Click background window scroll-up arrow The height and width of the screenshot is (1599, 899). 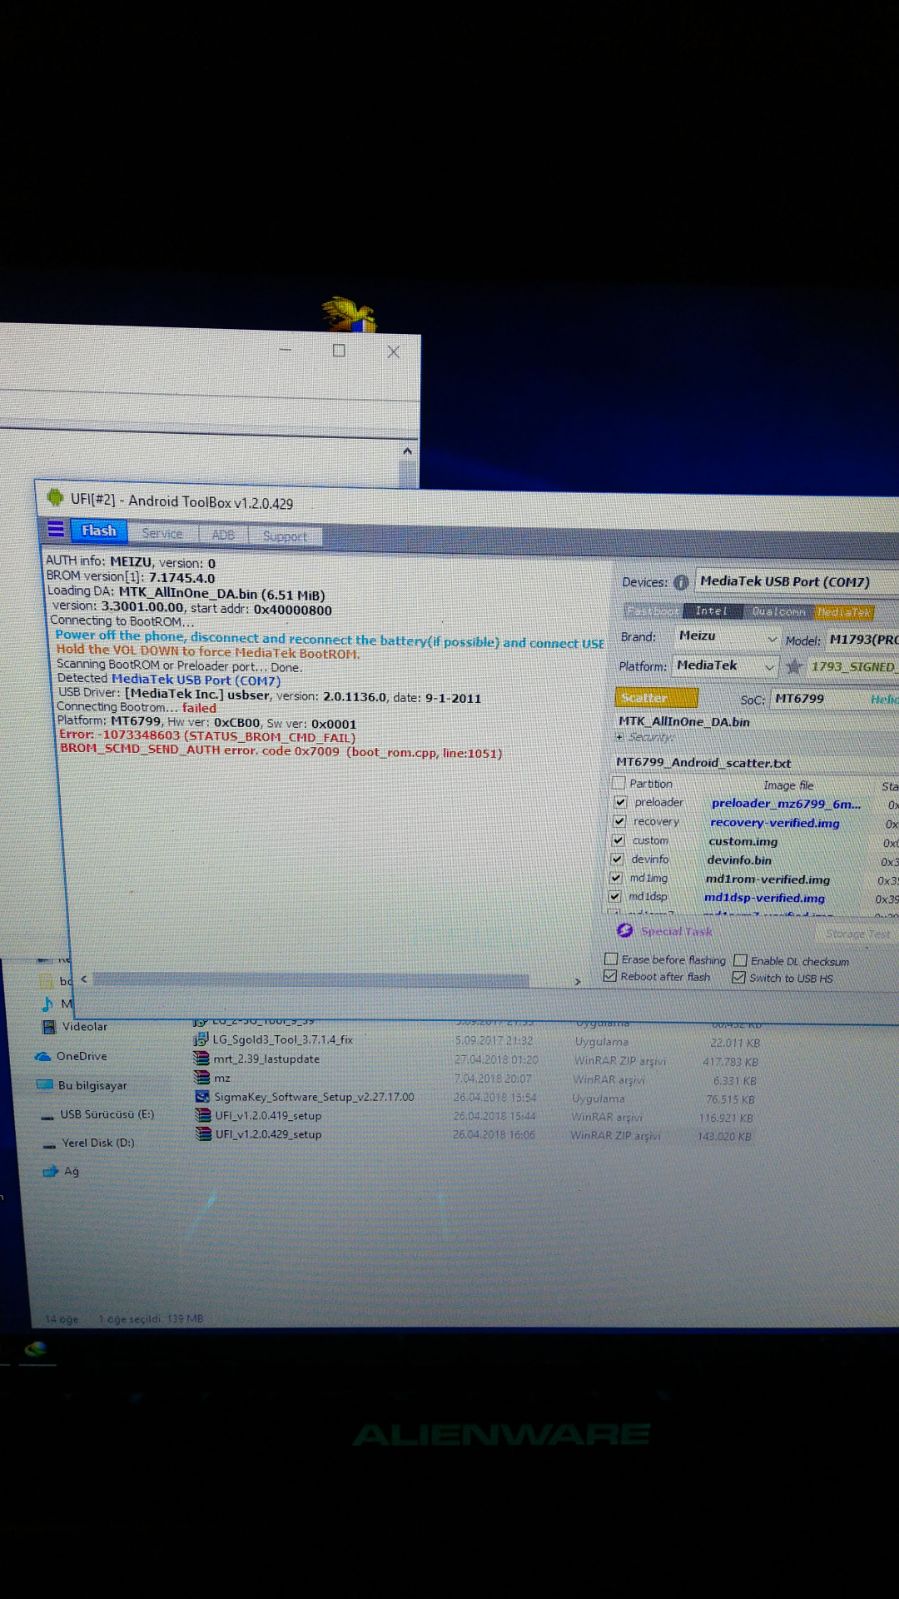[x=407, y=451]
